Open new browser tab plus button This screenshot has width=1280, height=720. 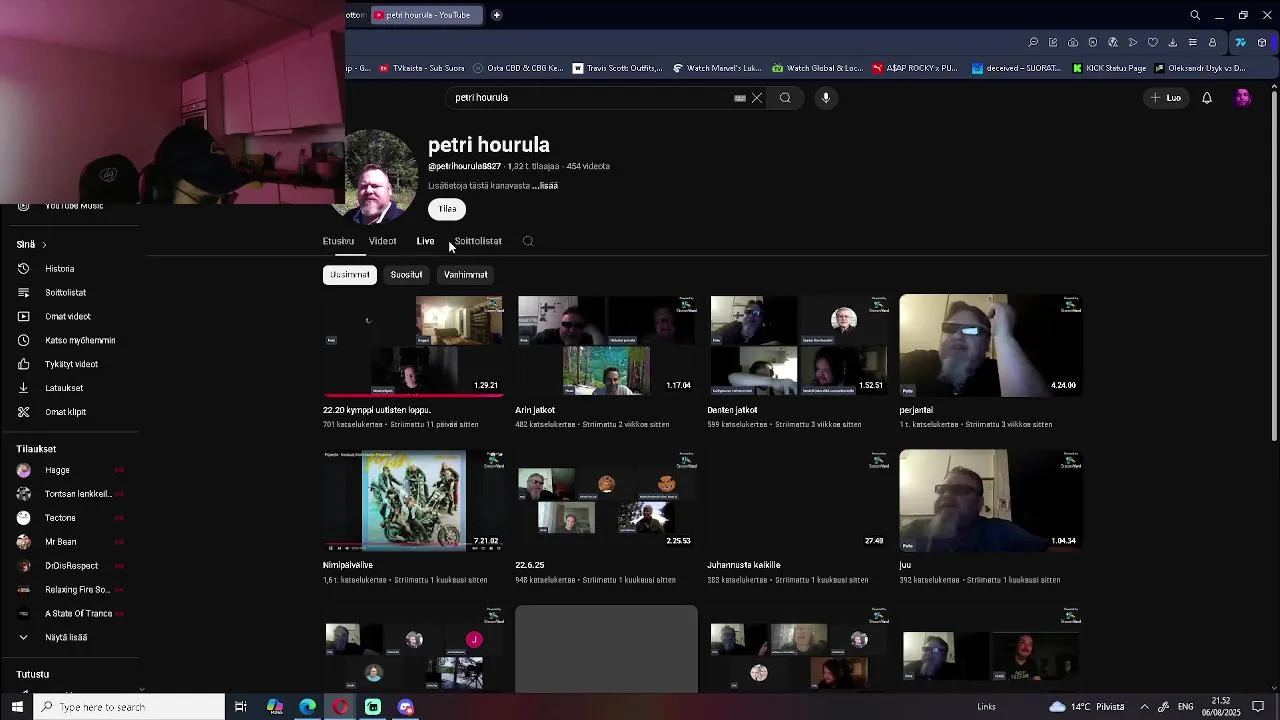tap(496, 15)
